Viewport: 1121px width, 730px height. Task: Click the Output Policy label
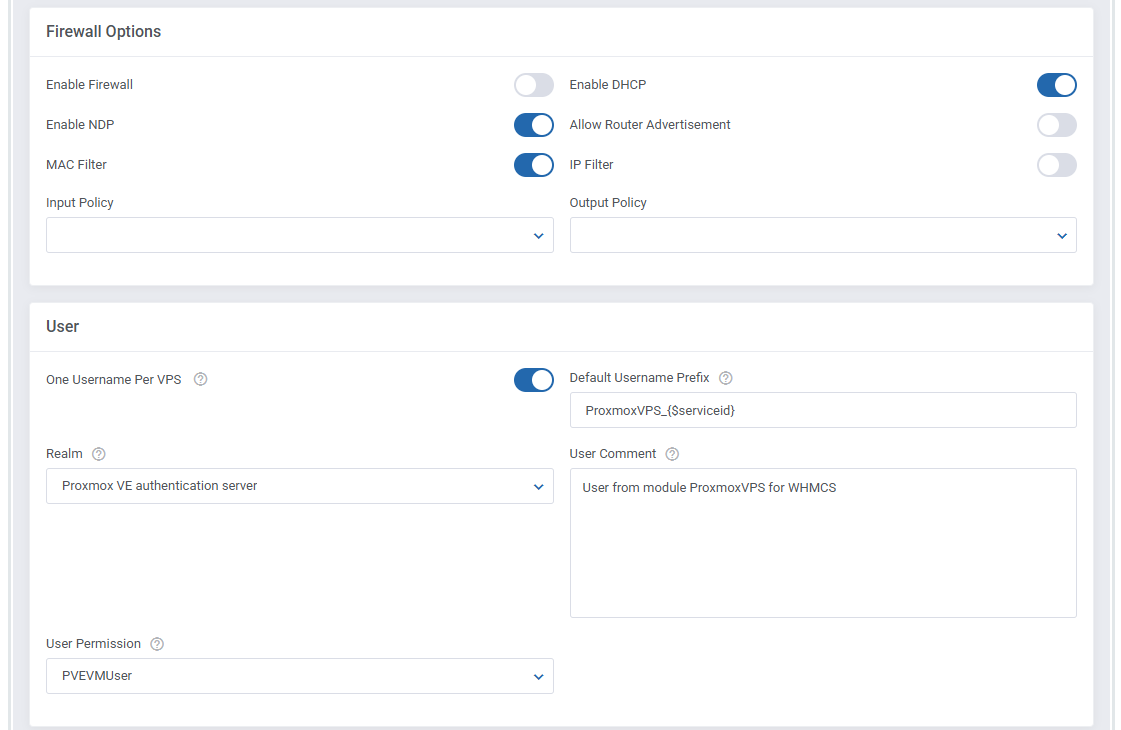(608, 203)
